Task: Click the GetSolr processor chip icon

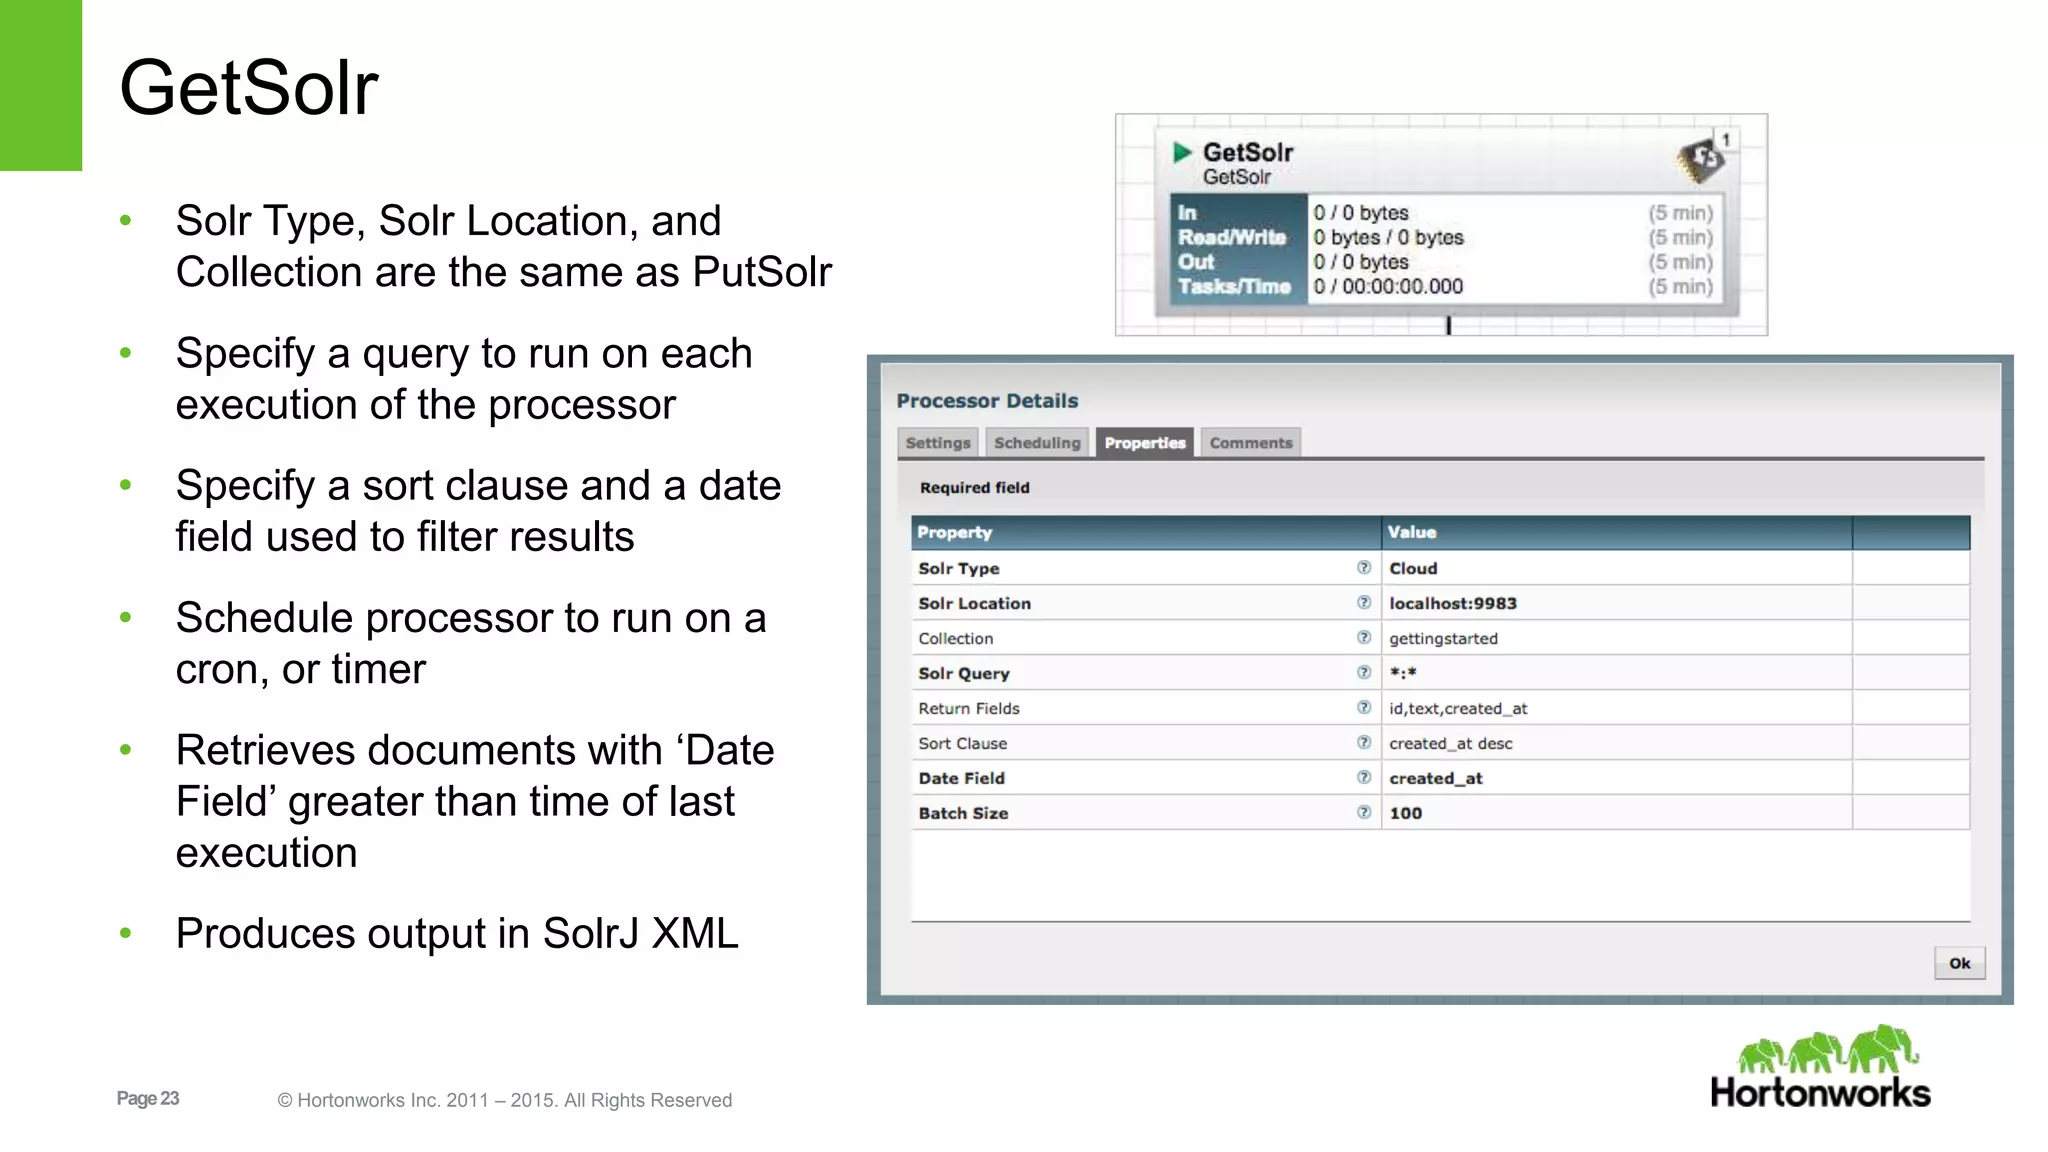Action: [x=1700, y=160]
